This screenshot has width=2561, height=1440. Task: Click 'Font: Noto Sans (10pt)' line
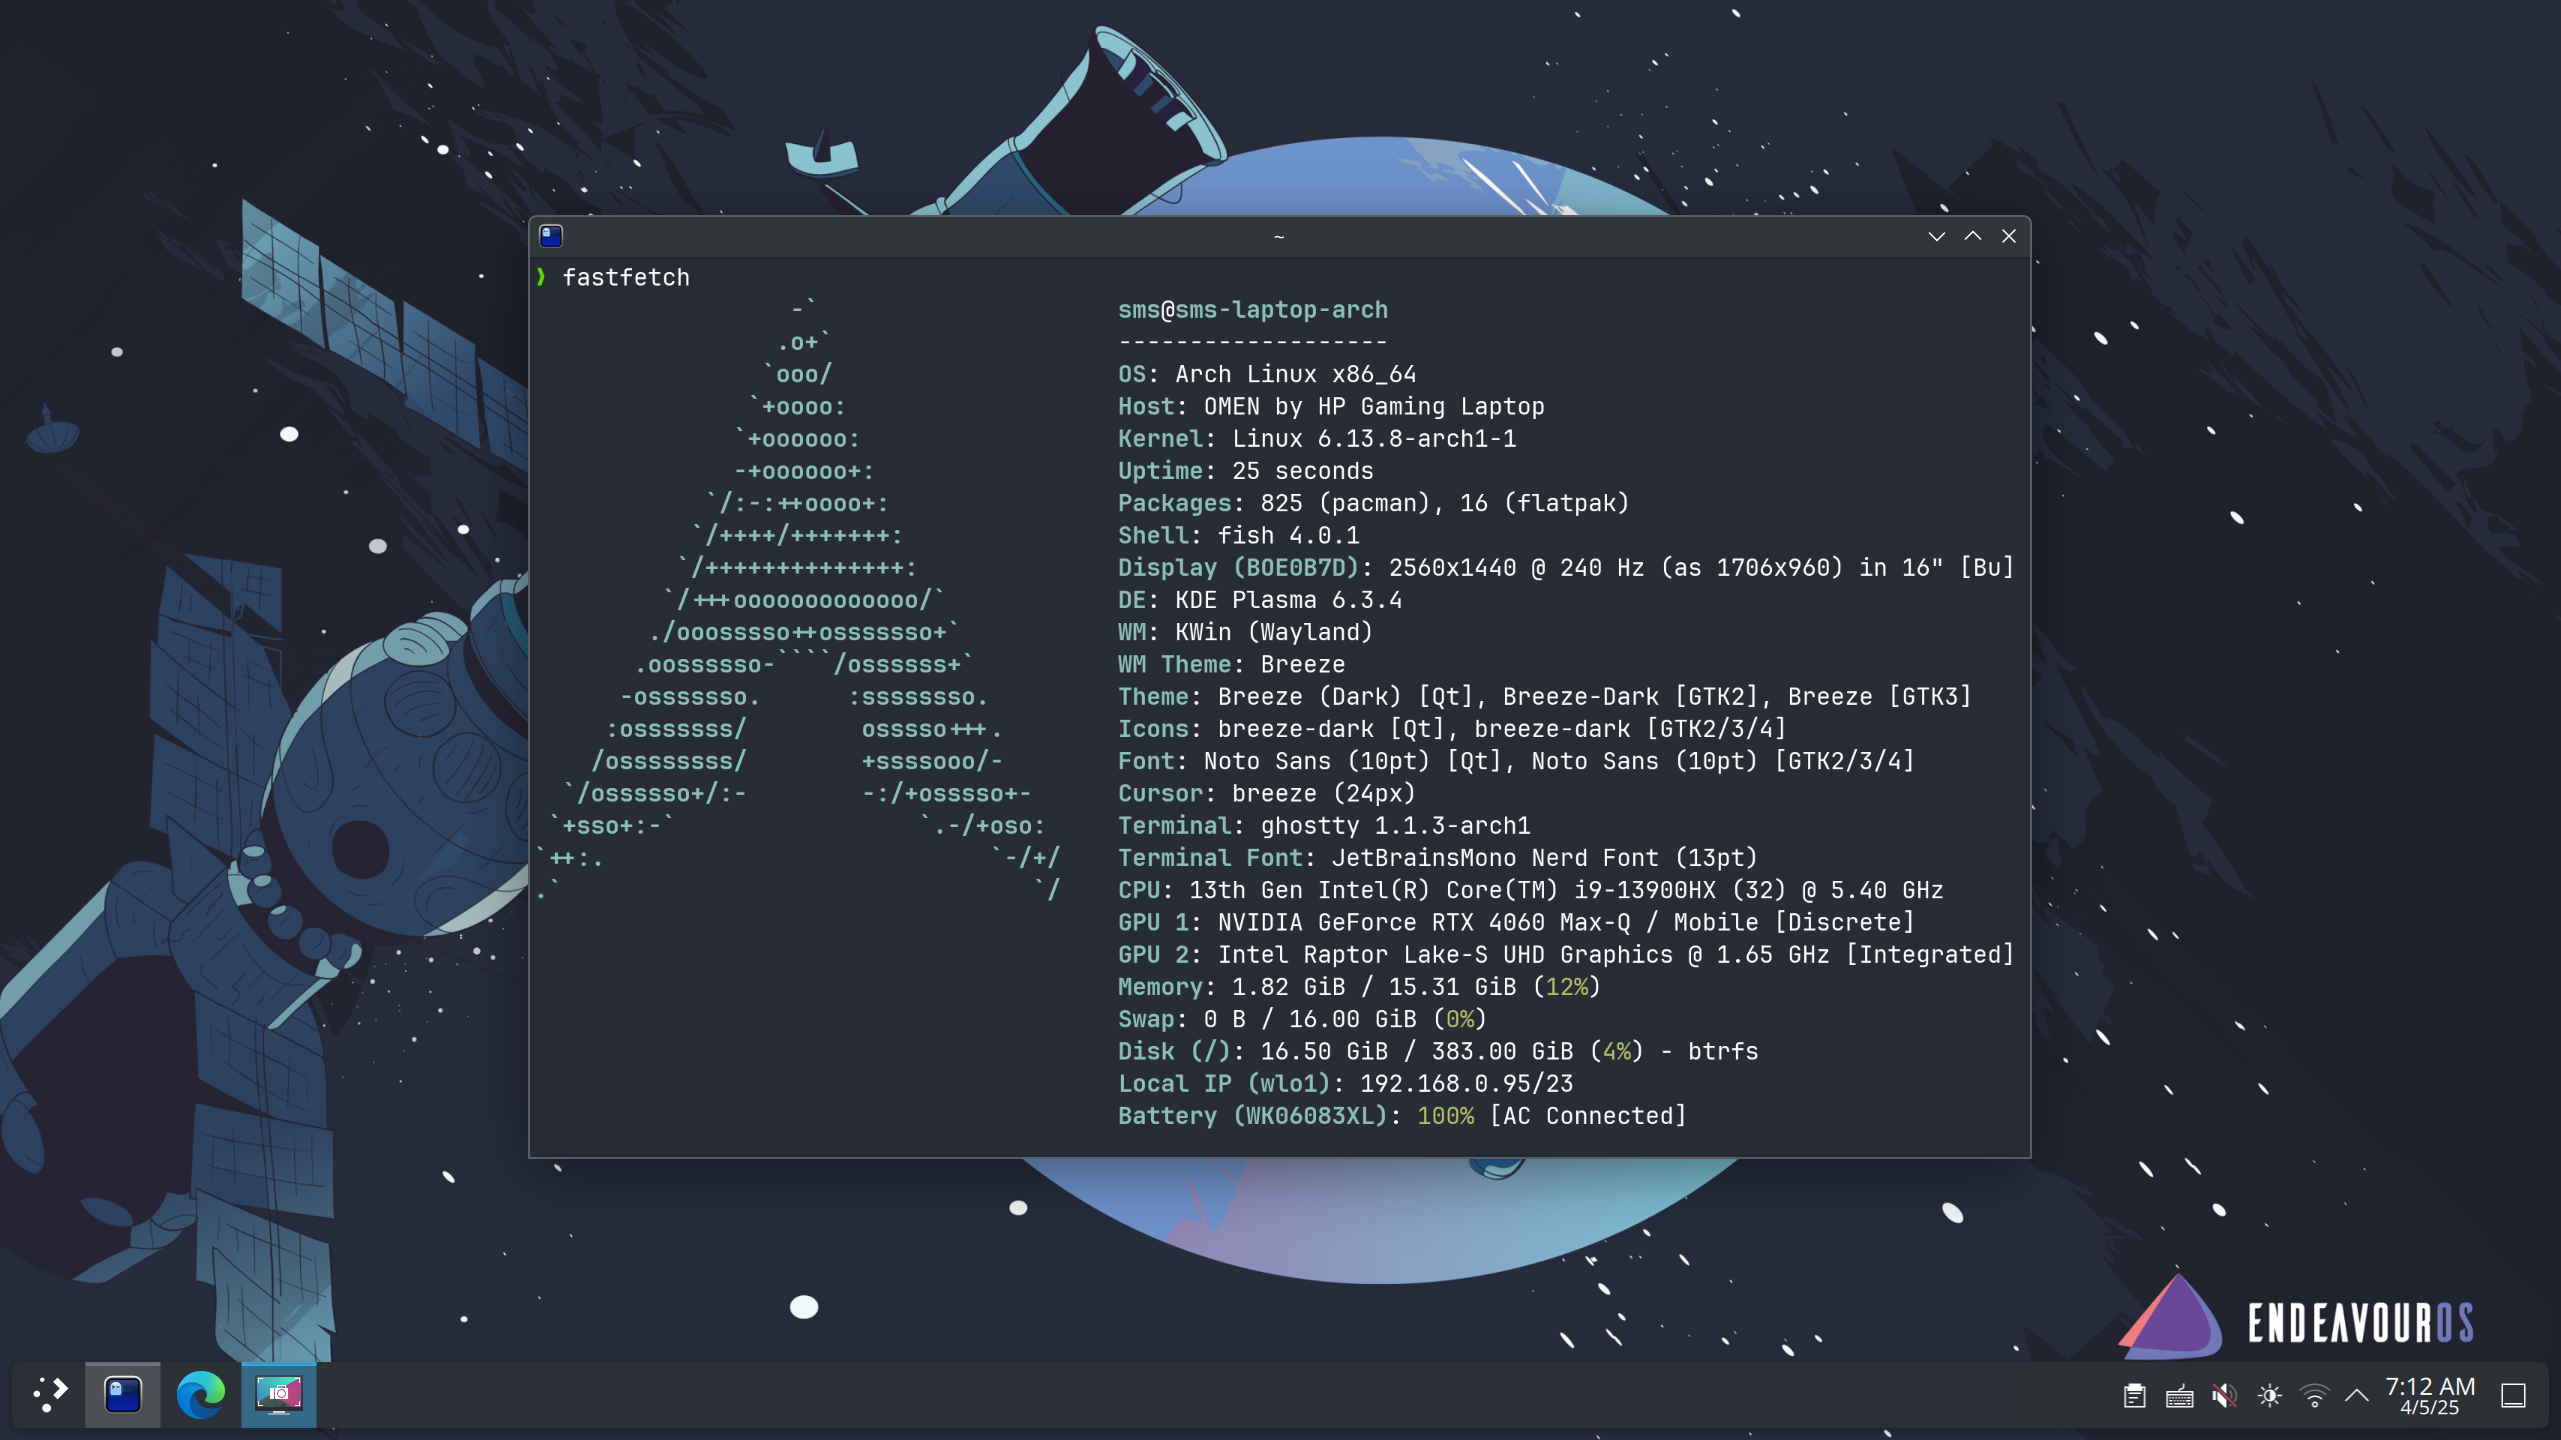(1516, 761)
